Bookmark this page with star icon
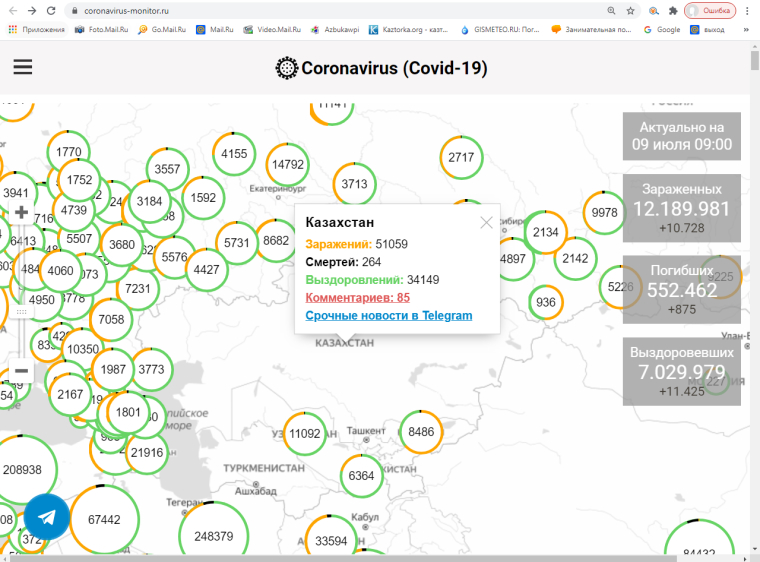This screenshot has height=562, width=760. [x=630, y=10]
